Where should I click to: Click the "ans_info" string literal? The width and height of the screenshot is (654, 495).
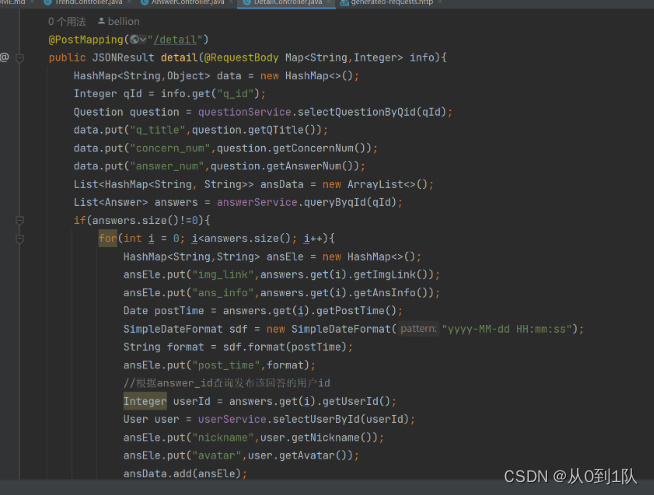(222, 293)
